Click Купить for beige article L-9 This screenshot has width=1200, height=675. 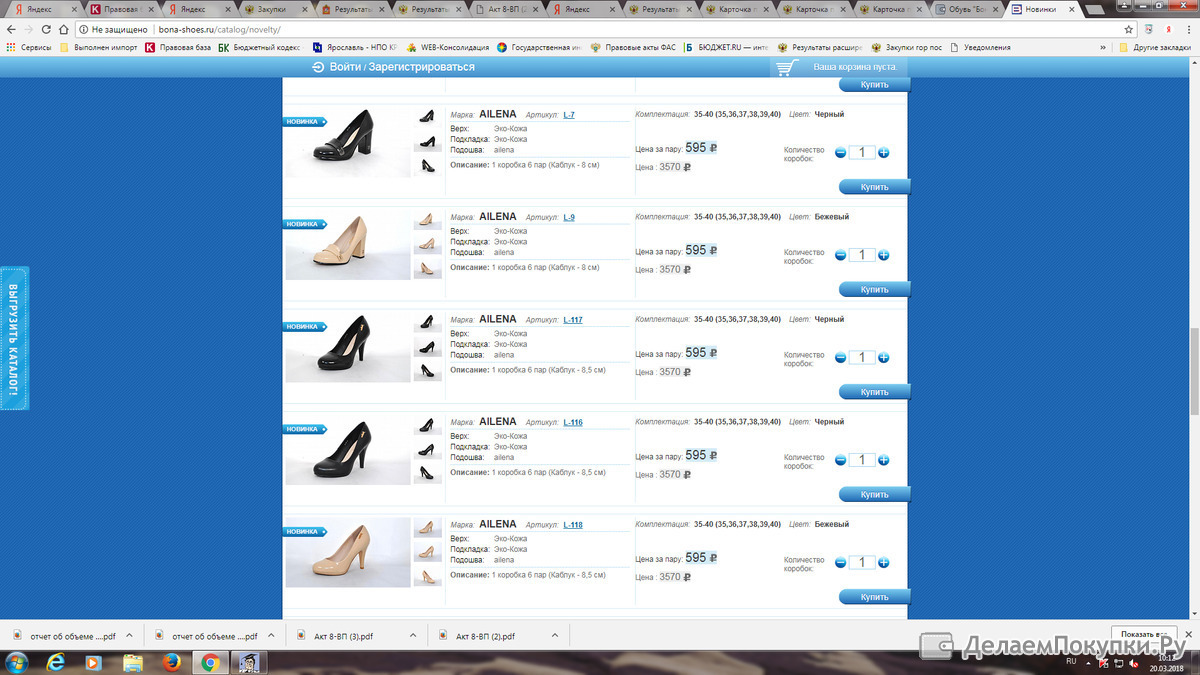click(x=874, y=290)
